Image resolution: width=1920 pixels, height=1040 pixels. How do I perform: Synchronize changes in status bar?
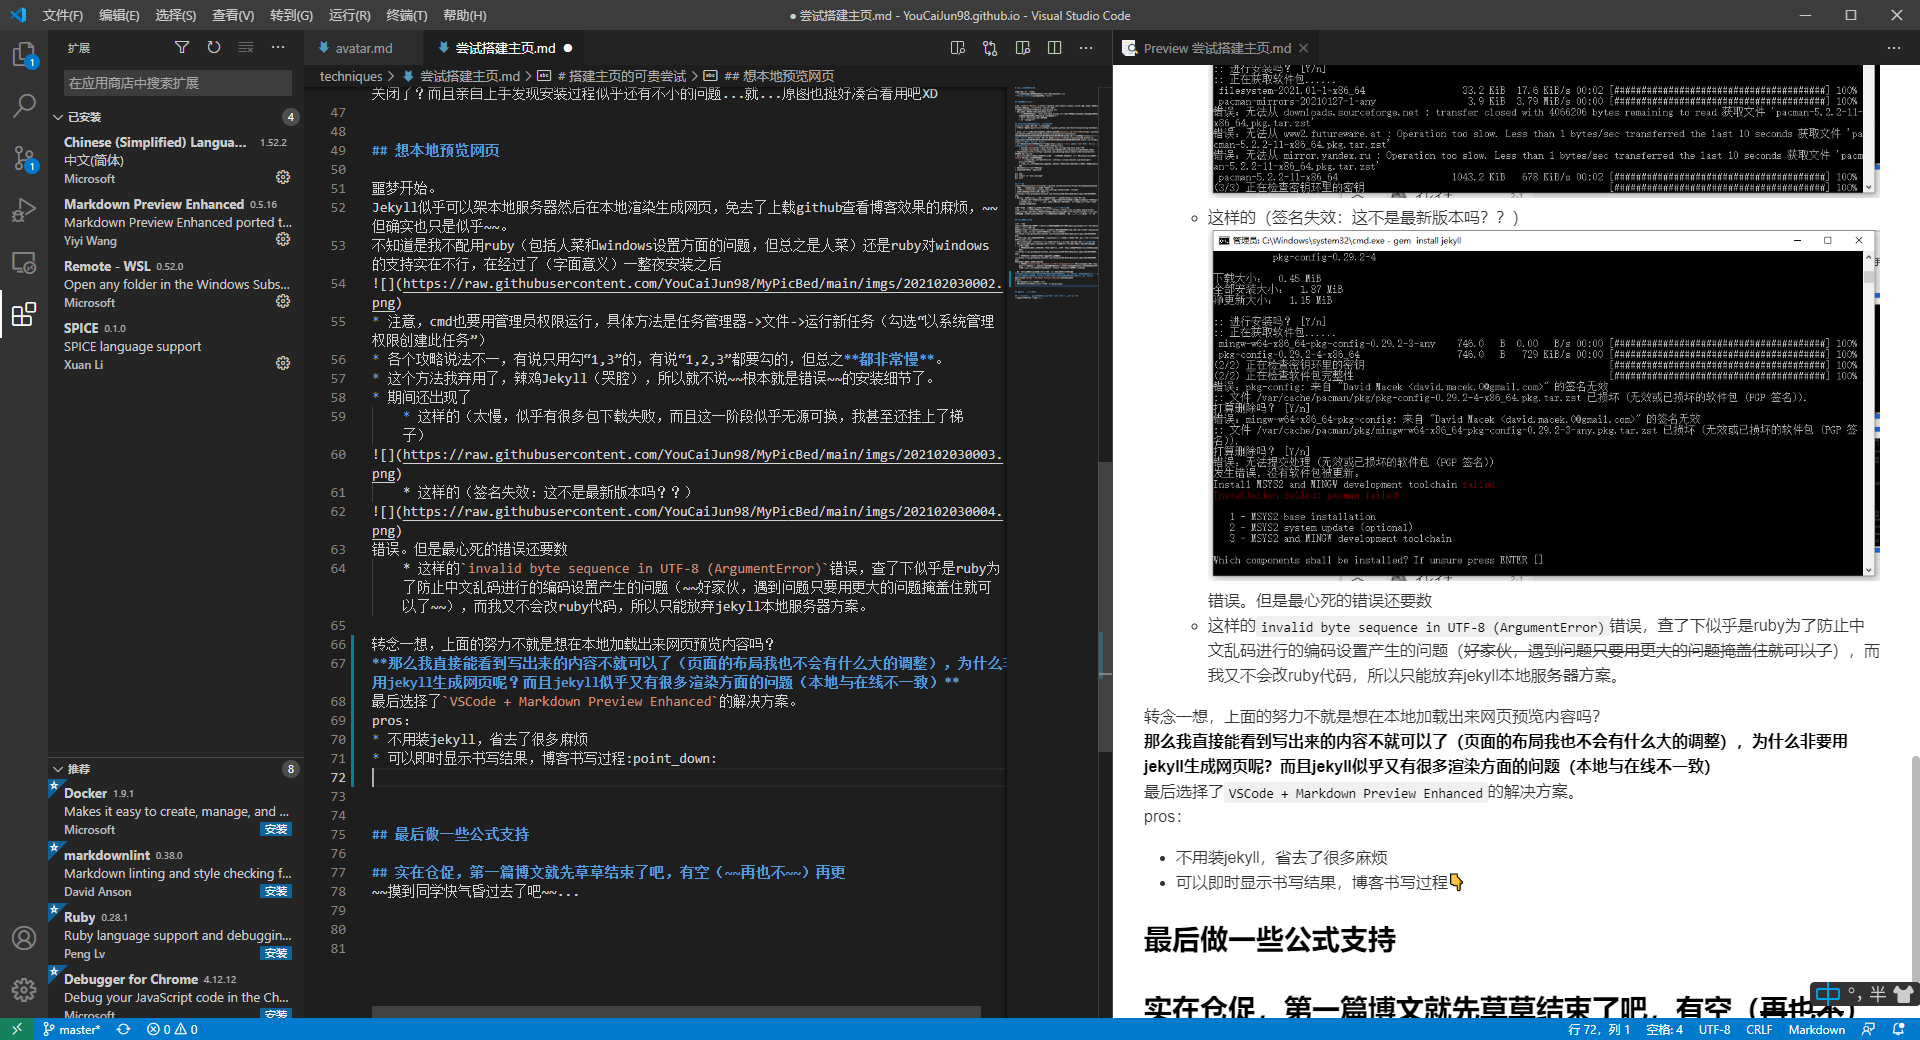(123, 1029)
